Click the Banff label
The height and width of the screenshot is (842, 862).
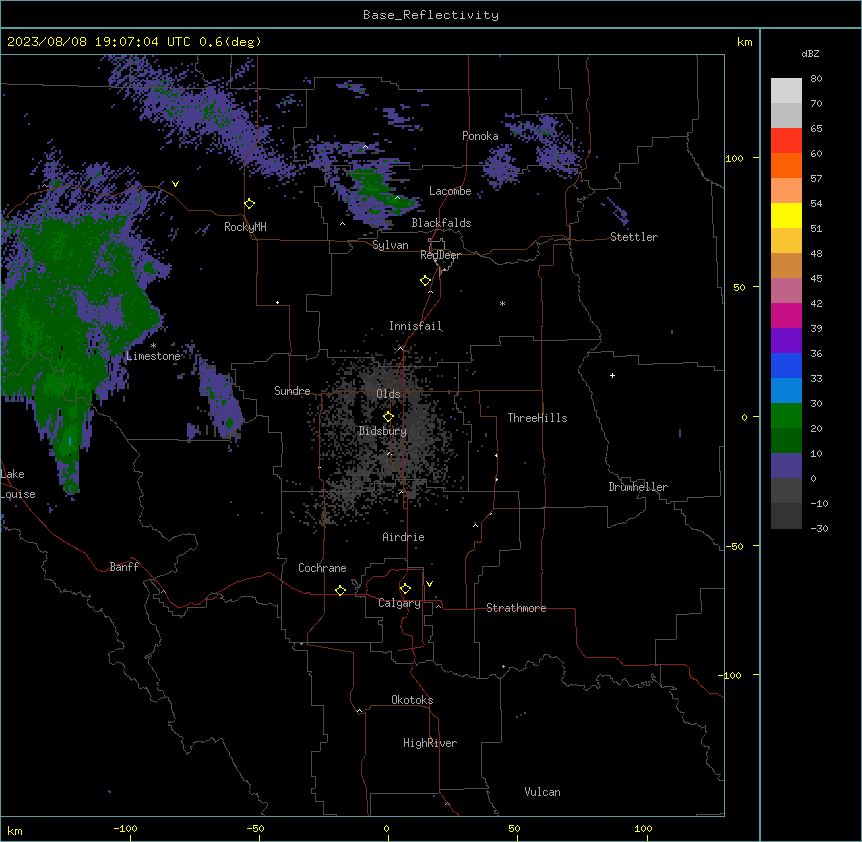coord(124,567)
